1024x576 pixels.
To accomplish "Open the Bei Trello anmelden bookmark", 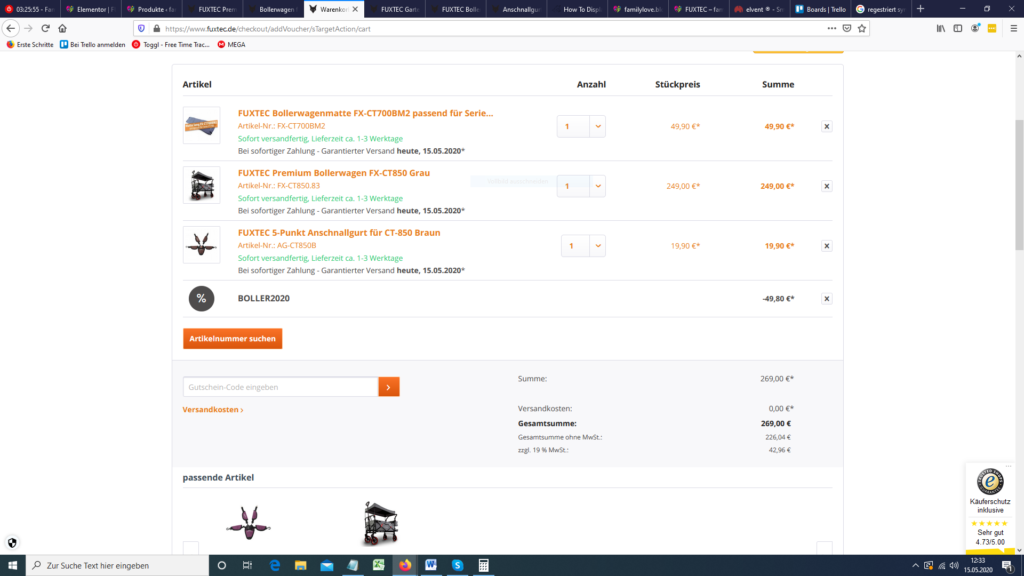I will (x=92, y=44).
